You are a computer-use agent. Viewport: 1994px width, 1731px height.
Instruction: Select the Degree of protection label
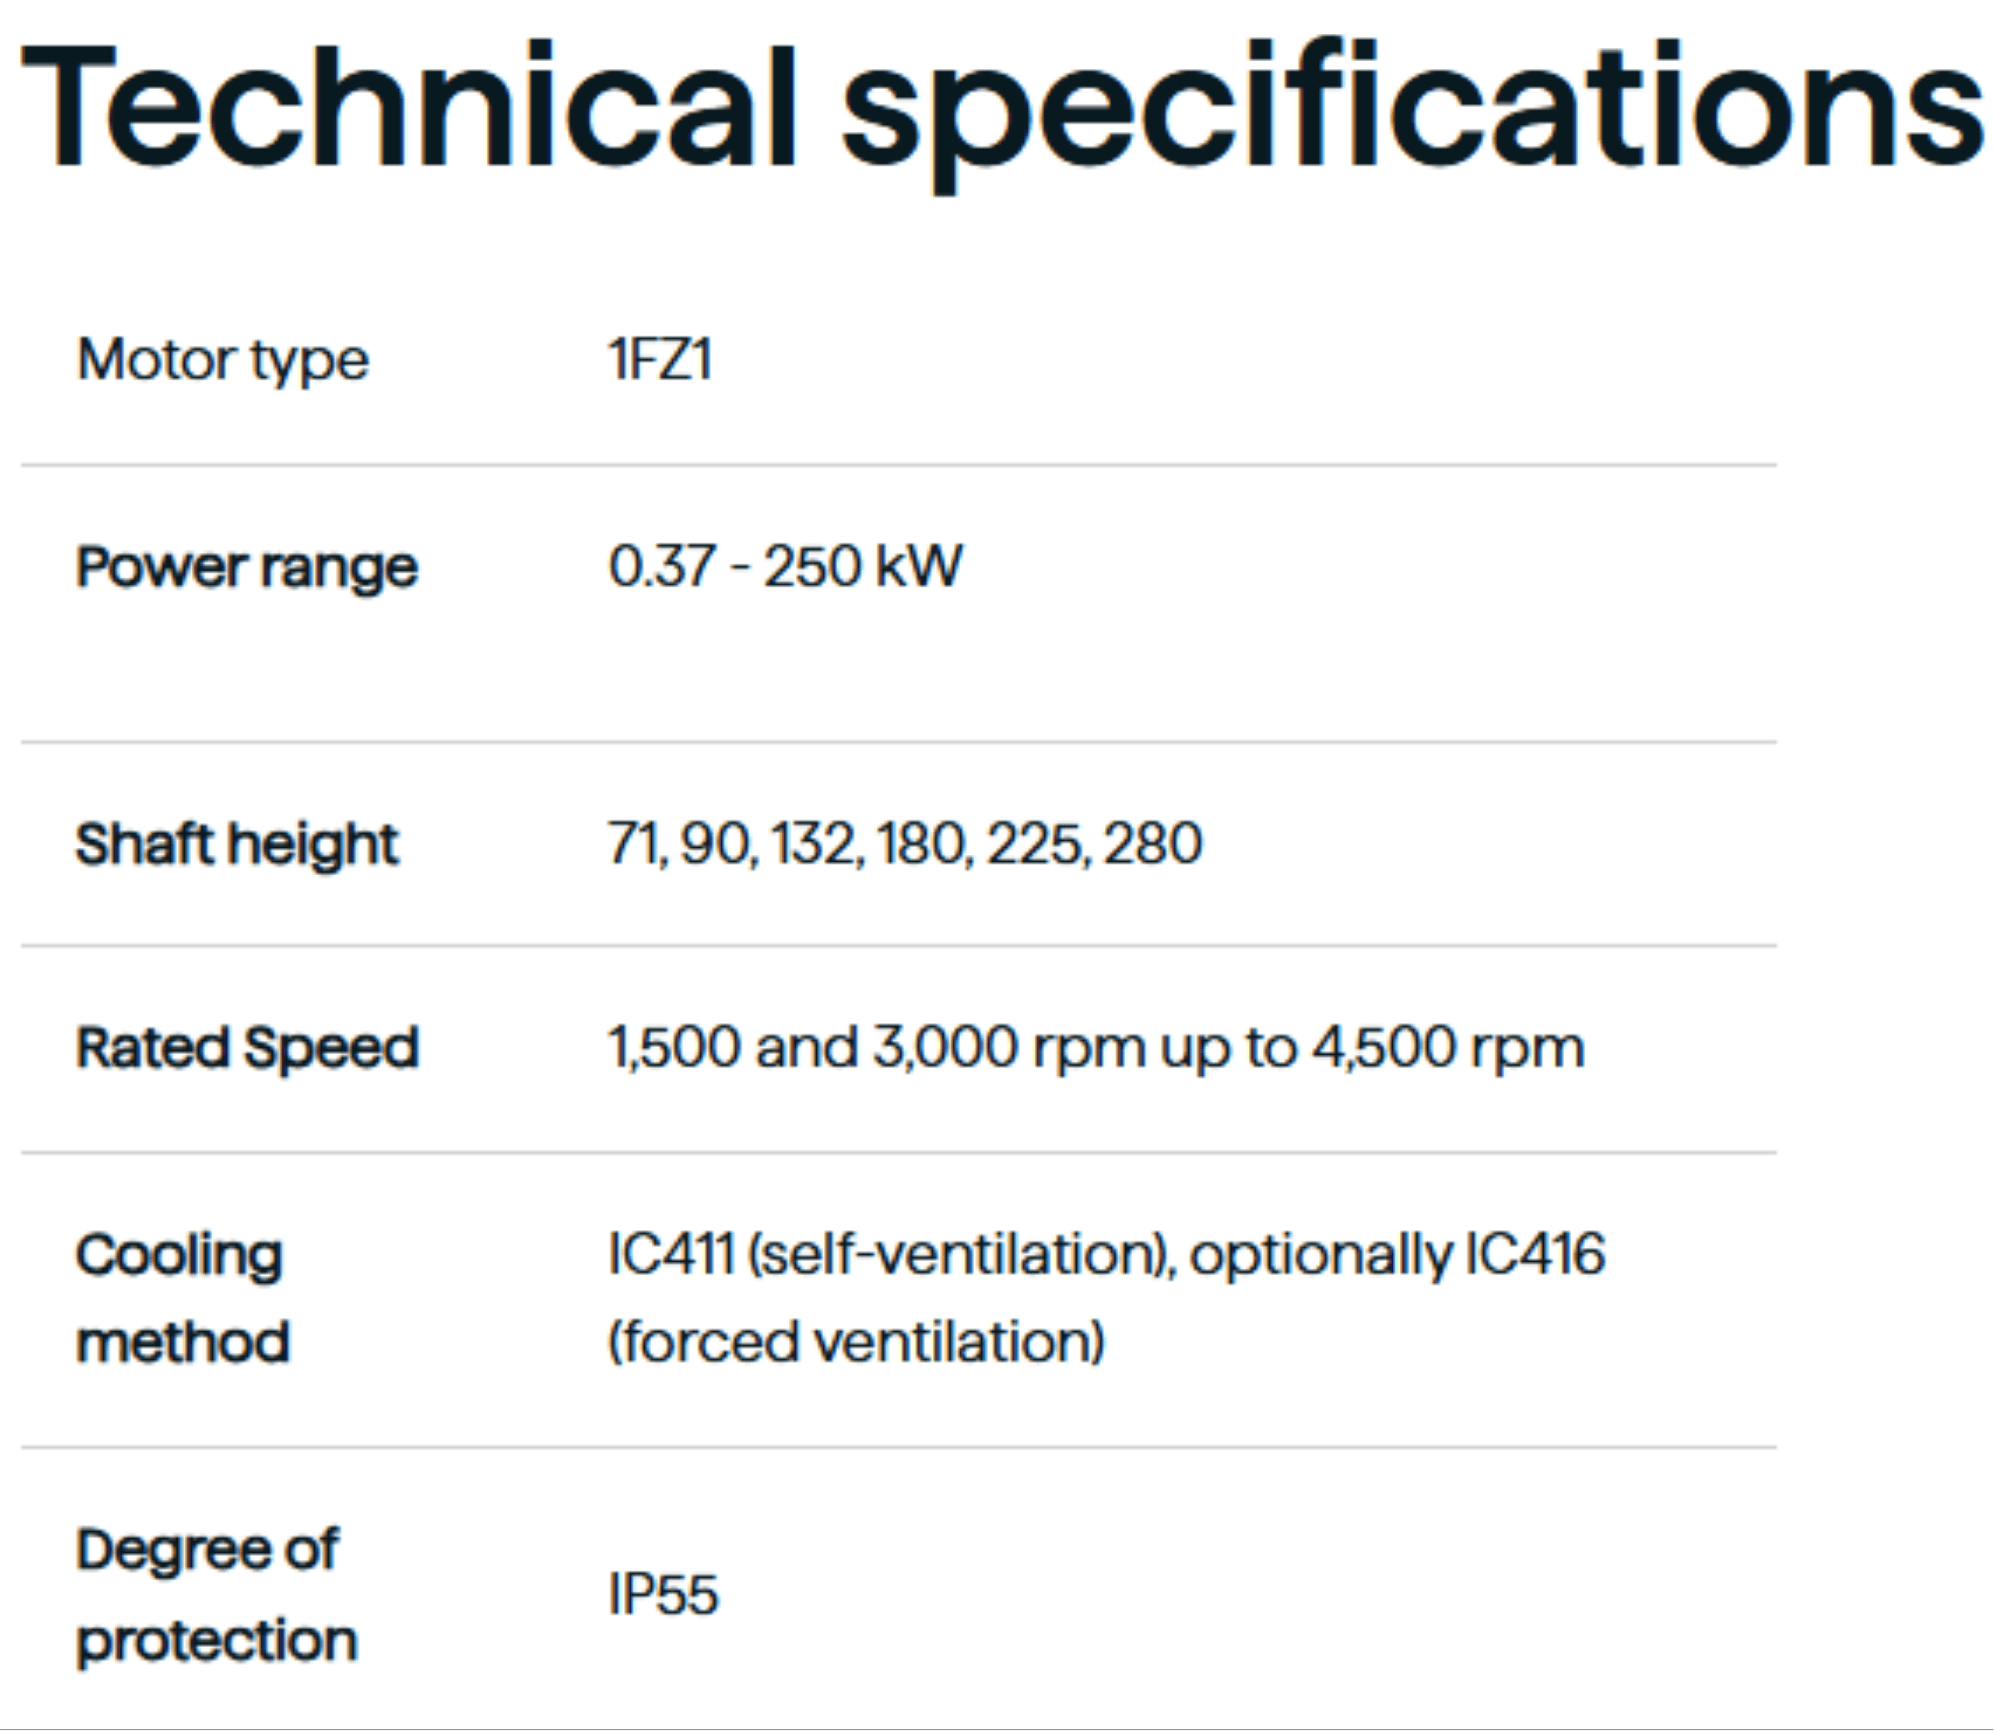(217, 1596)
